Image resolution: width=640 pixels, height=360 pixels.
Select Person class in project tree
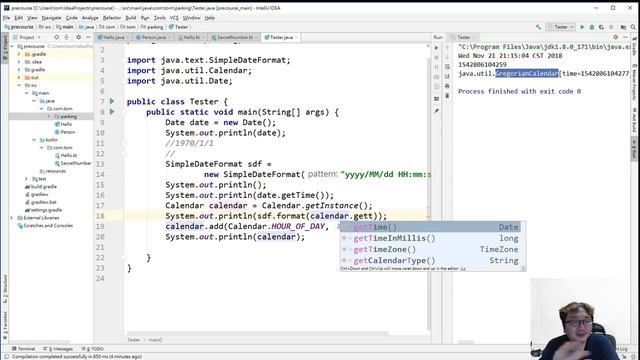click(64, 132)
